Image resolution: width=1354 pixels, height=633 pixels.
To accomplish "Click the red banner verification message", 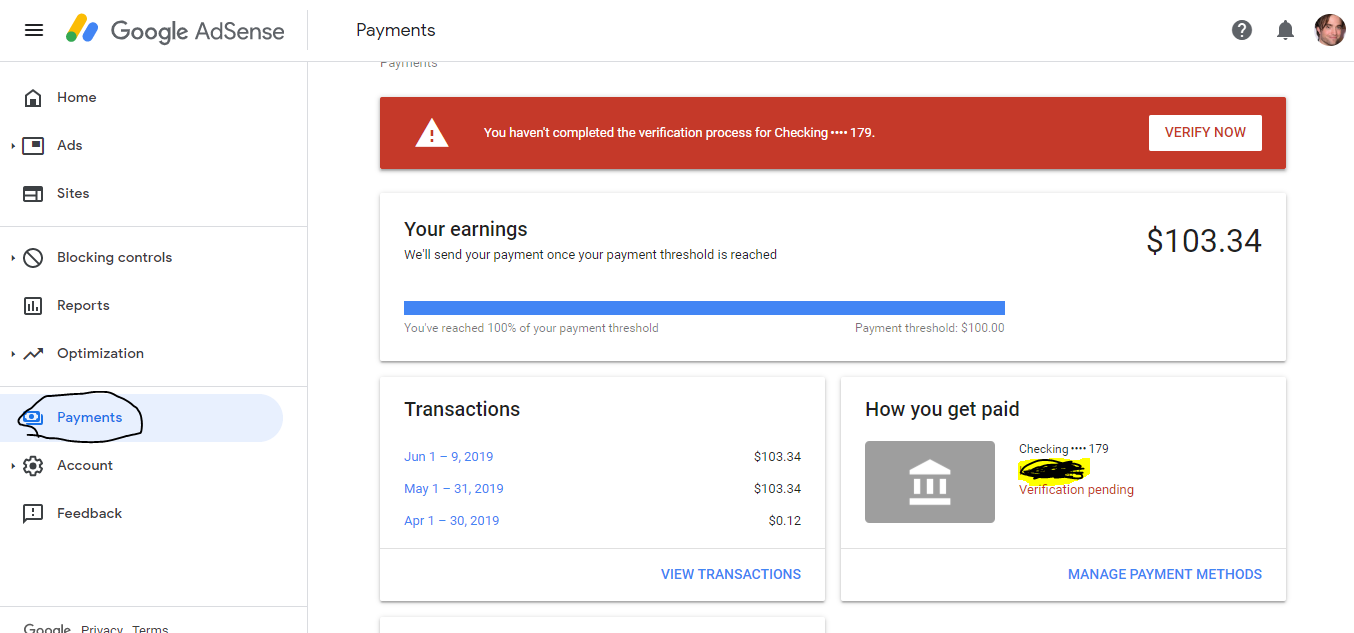I will click(679, 132).
